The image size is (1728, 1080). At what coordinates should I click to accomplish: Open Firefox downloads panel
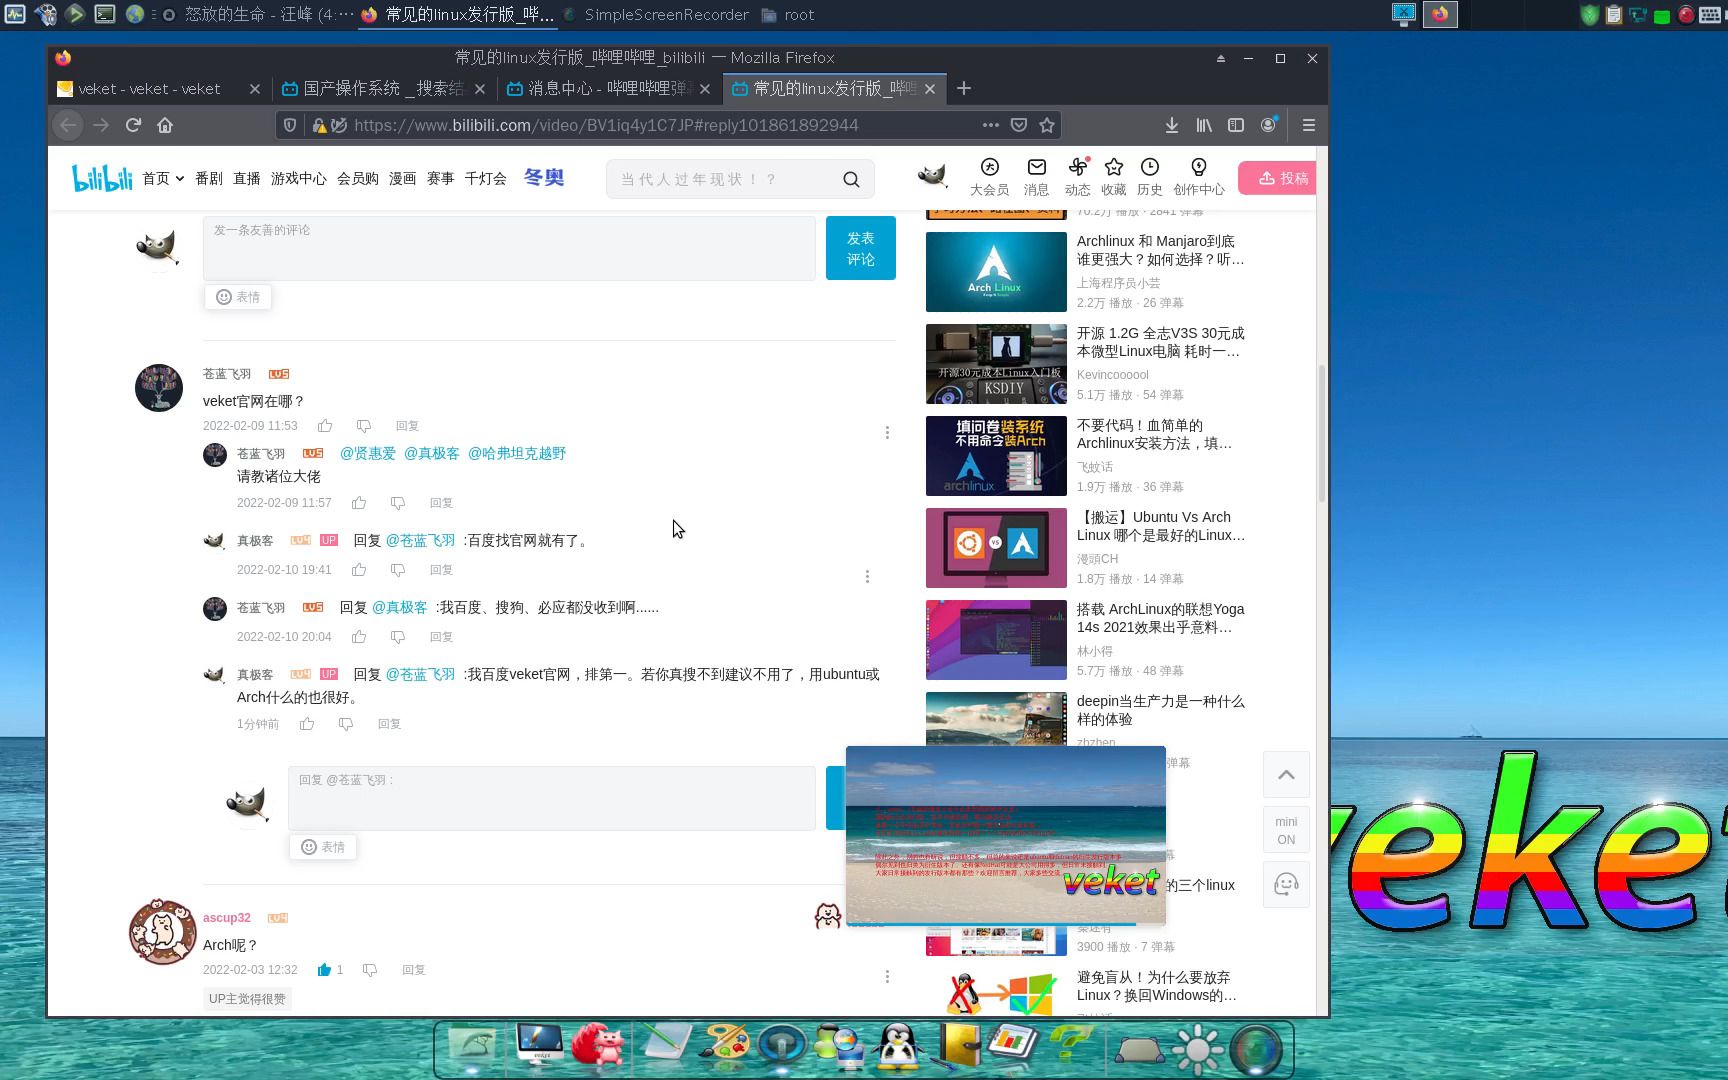click(x=1171, y=125)
